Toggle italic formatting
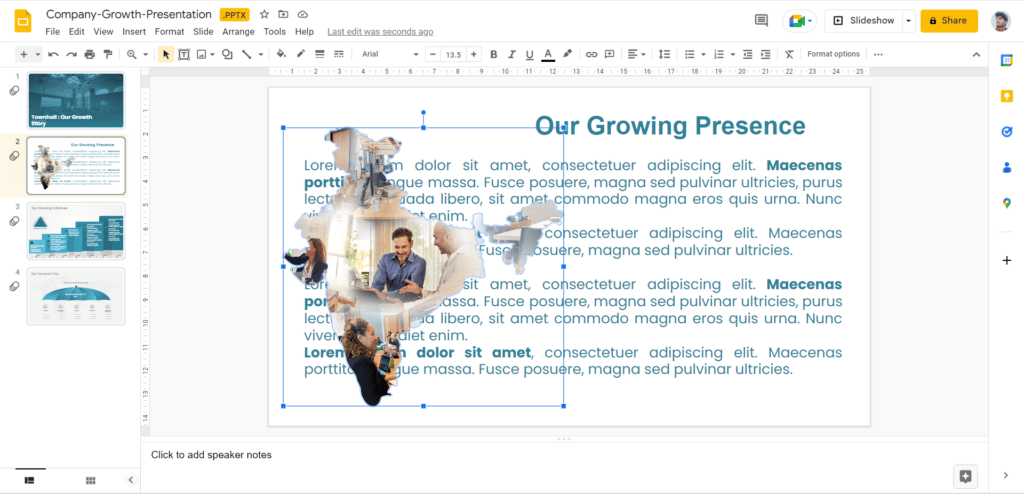1024x494 pixels. tap(510, 54)
